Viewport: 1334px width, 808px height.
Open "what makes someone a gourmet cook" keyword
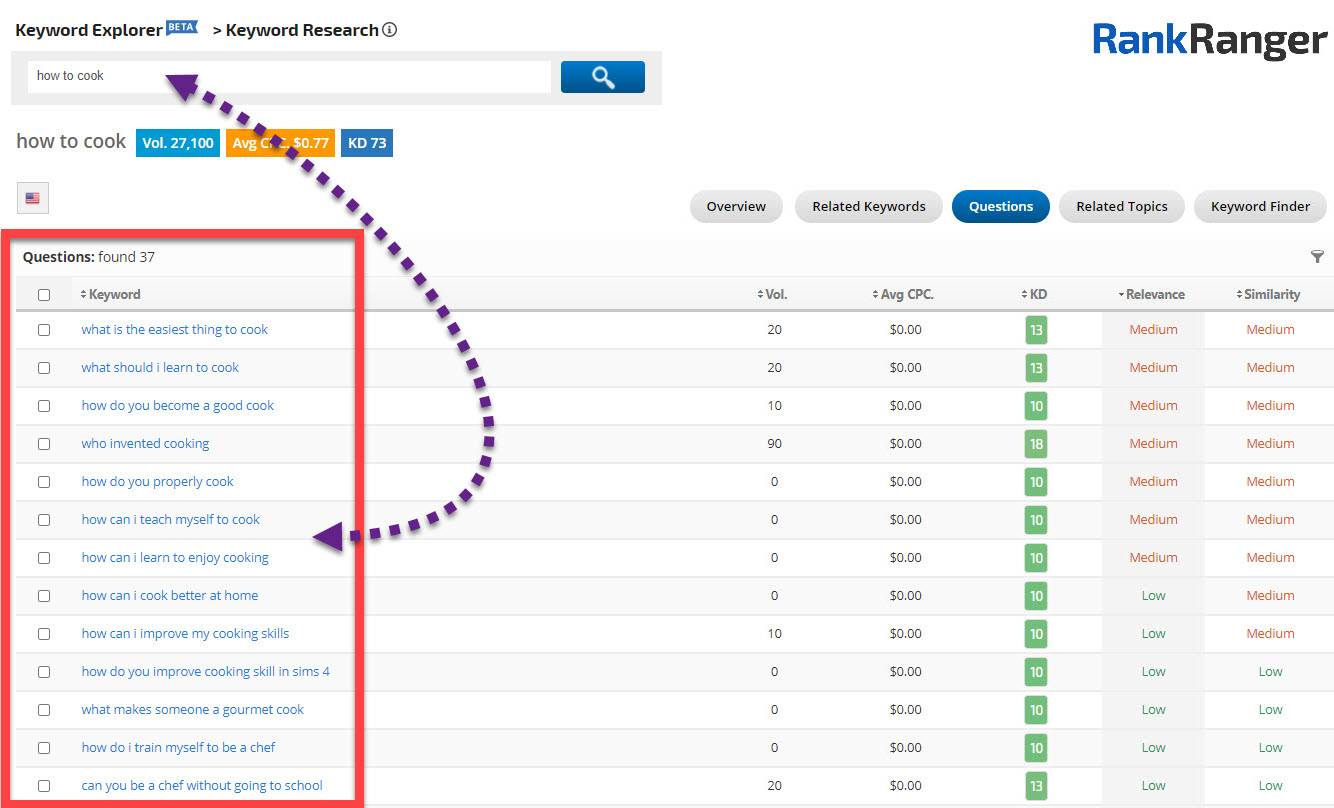[193, 710]
